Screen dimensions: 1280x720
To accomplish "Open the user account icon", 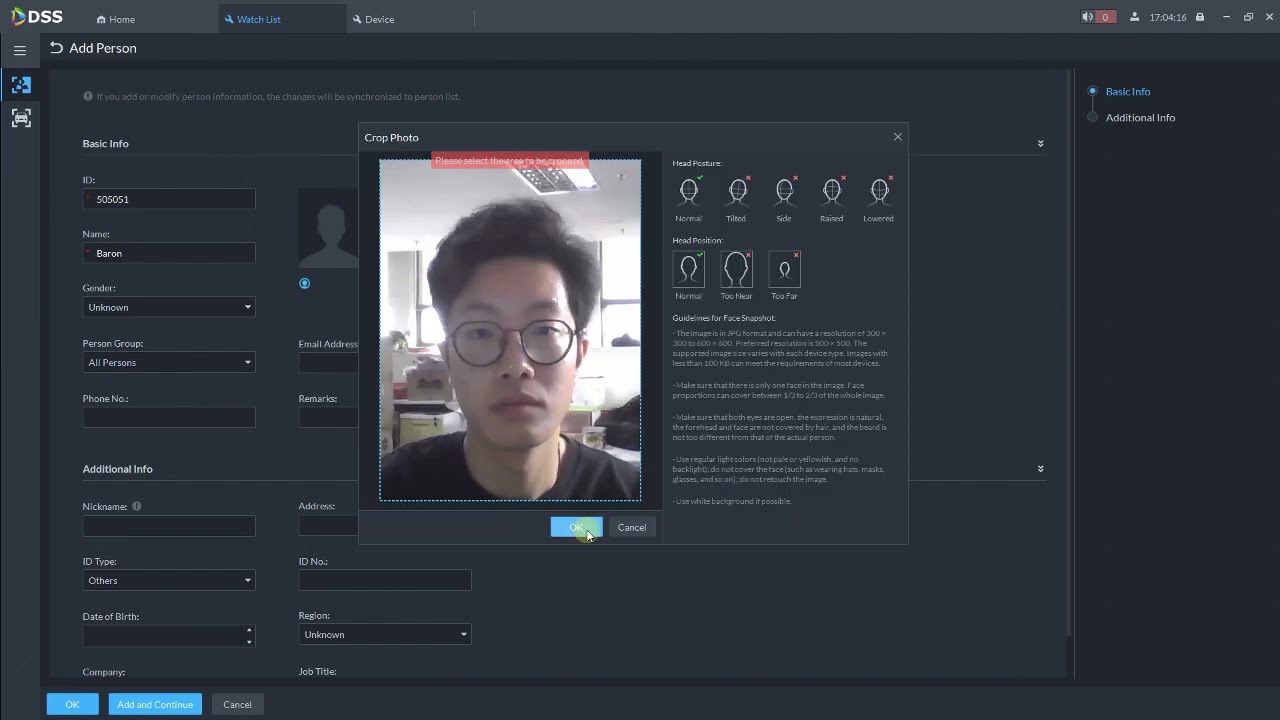I will (1134, 17).
